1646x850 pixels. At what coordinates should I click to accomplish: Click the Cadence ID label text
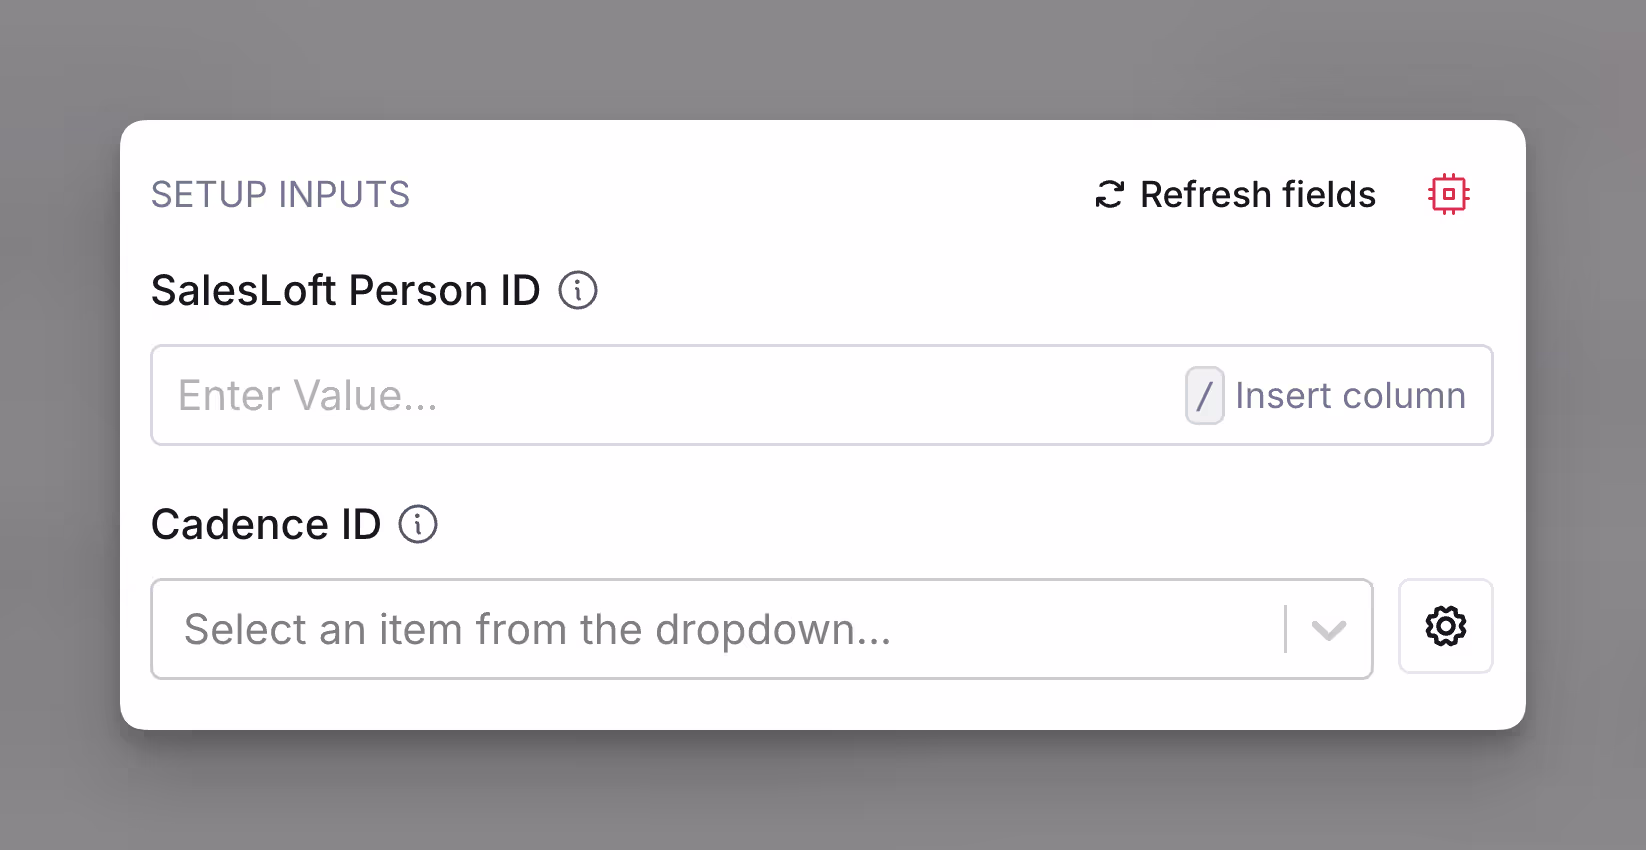266,524
